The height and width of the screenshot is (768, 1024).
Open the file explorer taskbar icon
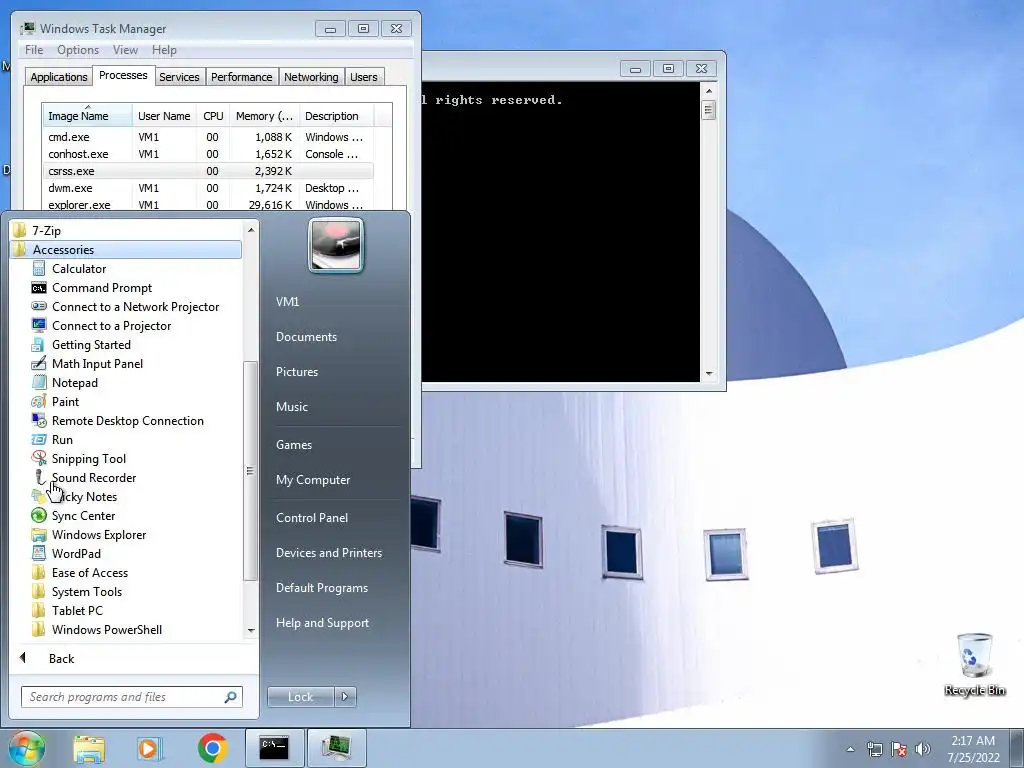[x=89, y=748]
